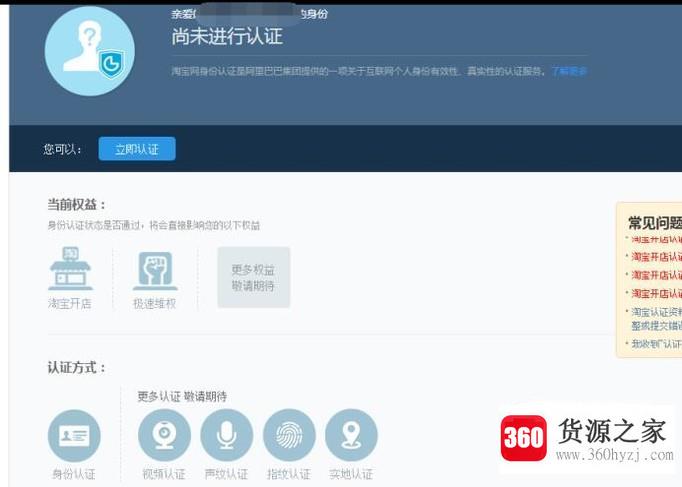Open the 了解更多 link

point(569,71)
